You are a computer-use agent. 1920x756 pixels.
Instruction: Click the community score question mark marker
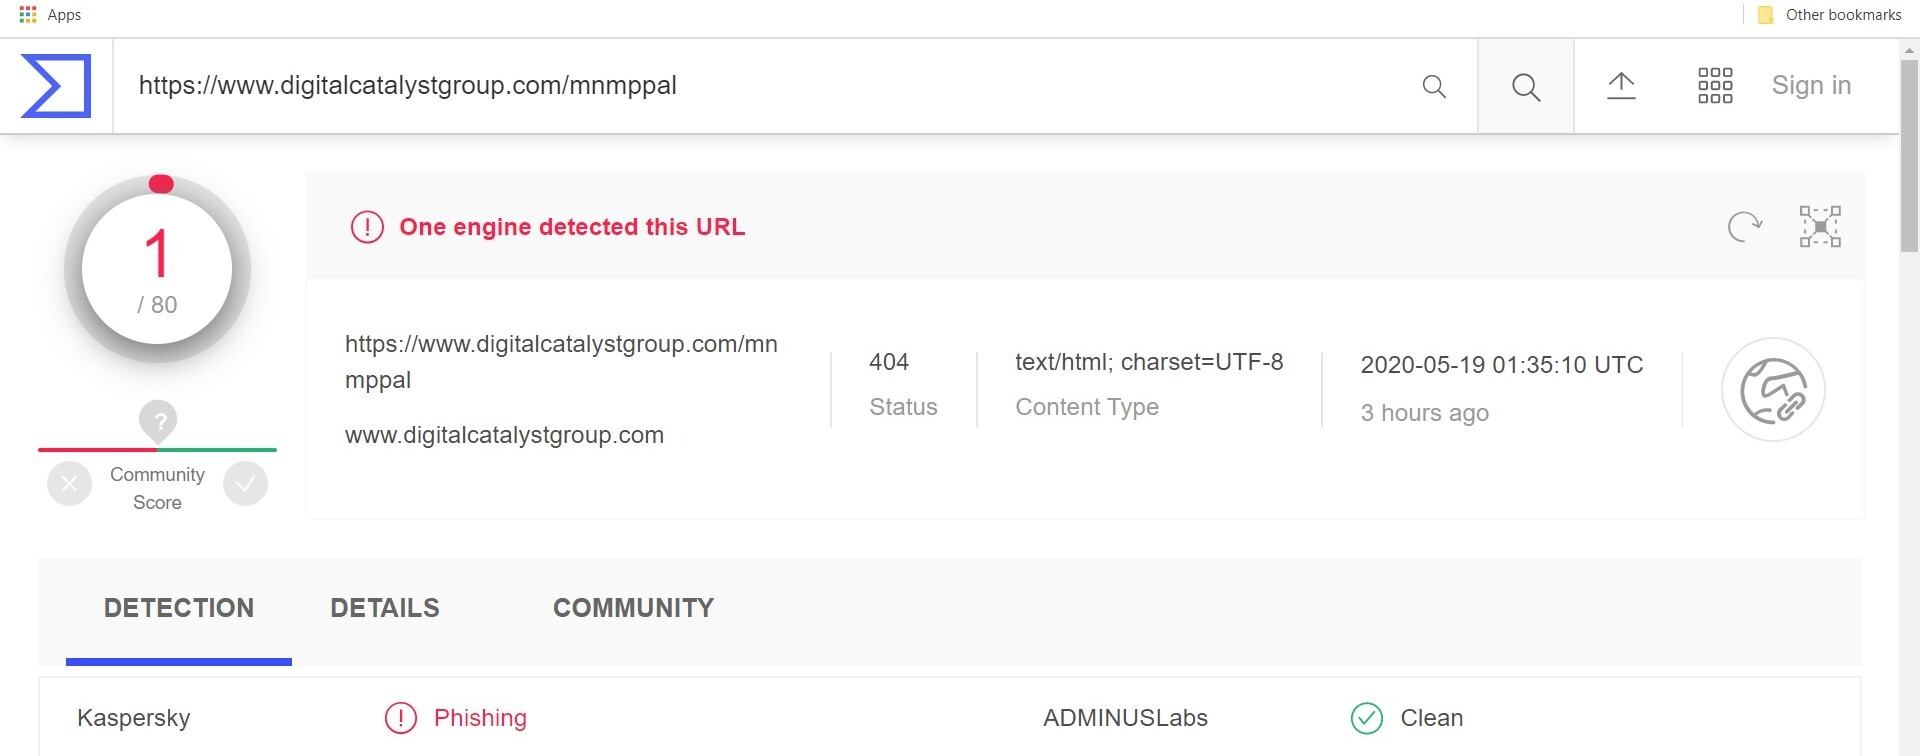(158, 421)
